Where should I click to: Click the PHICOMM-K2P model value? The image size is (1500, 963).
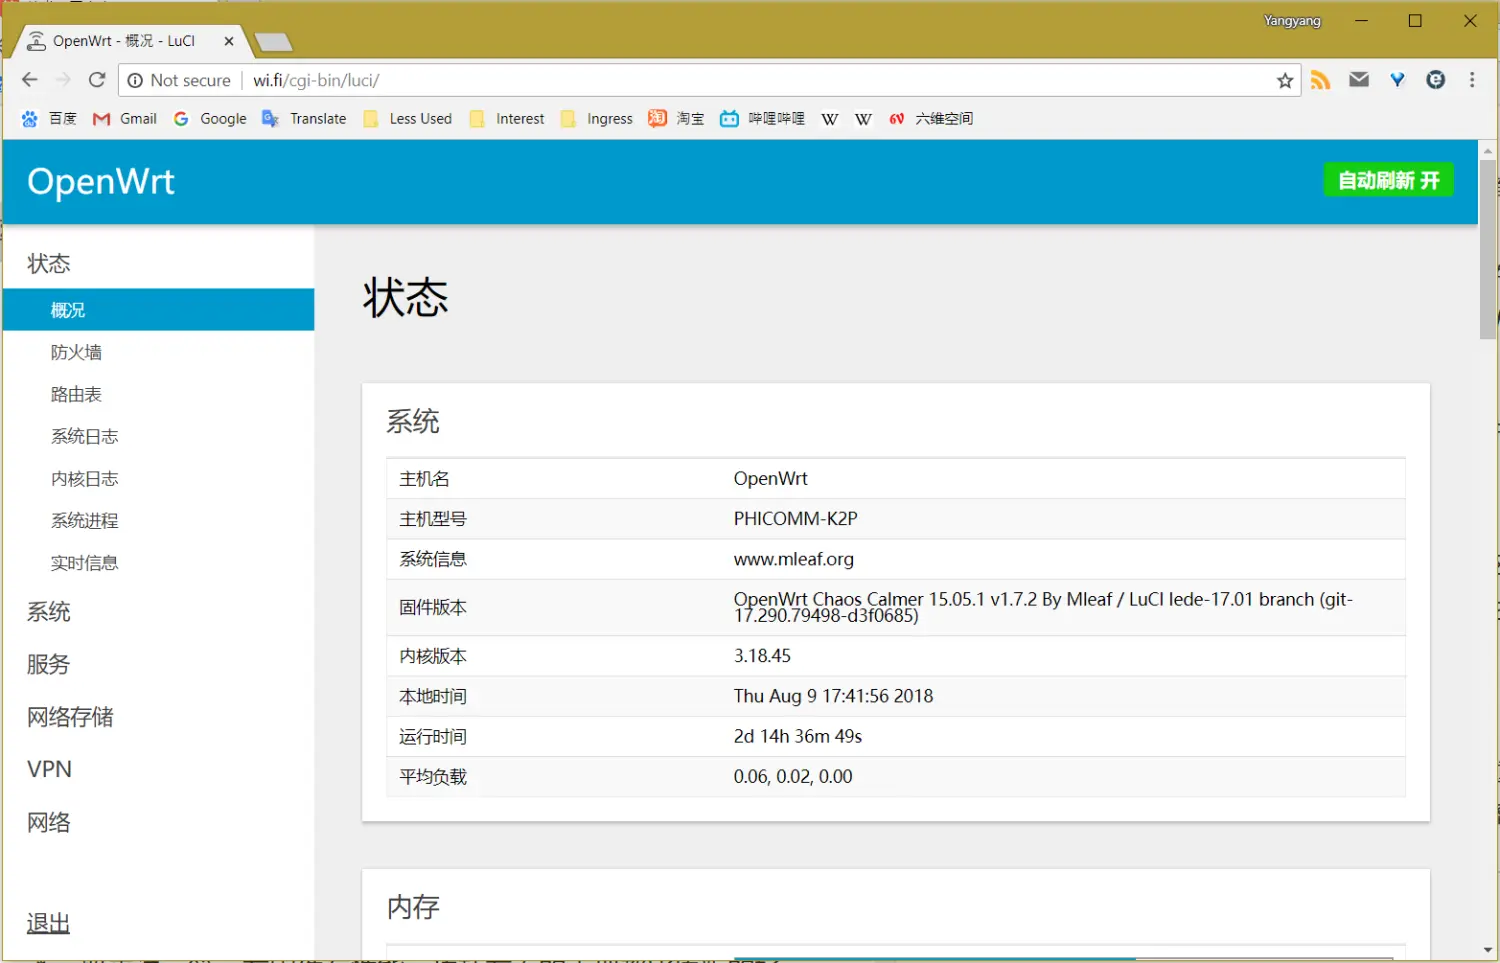796,518
